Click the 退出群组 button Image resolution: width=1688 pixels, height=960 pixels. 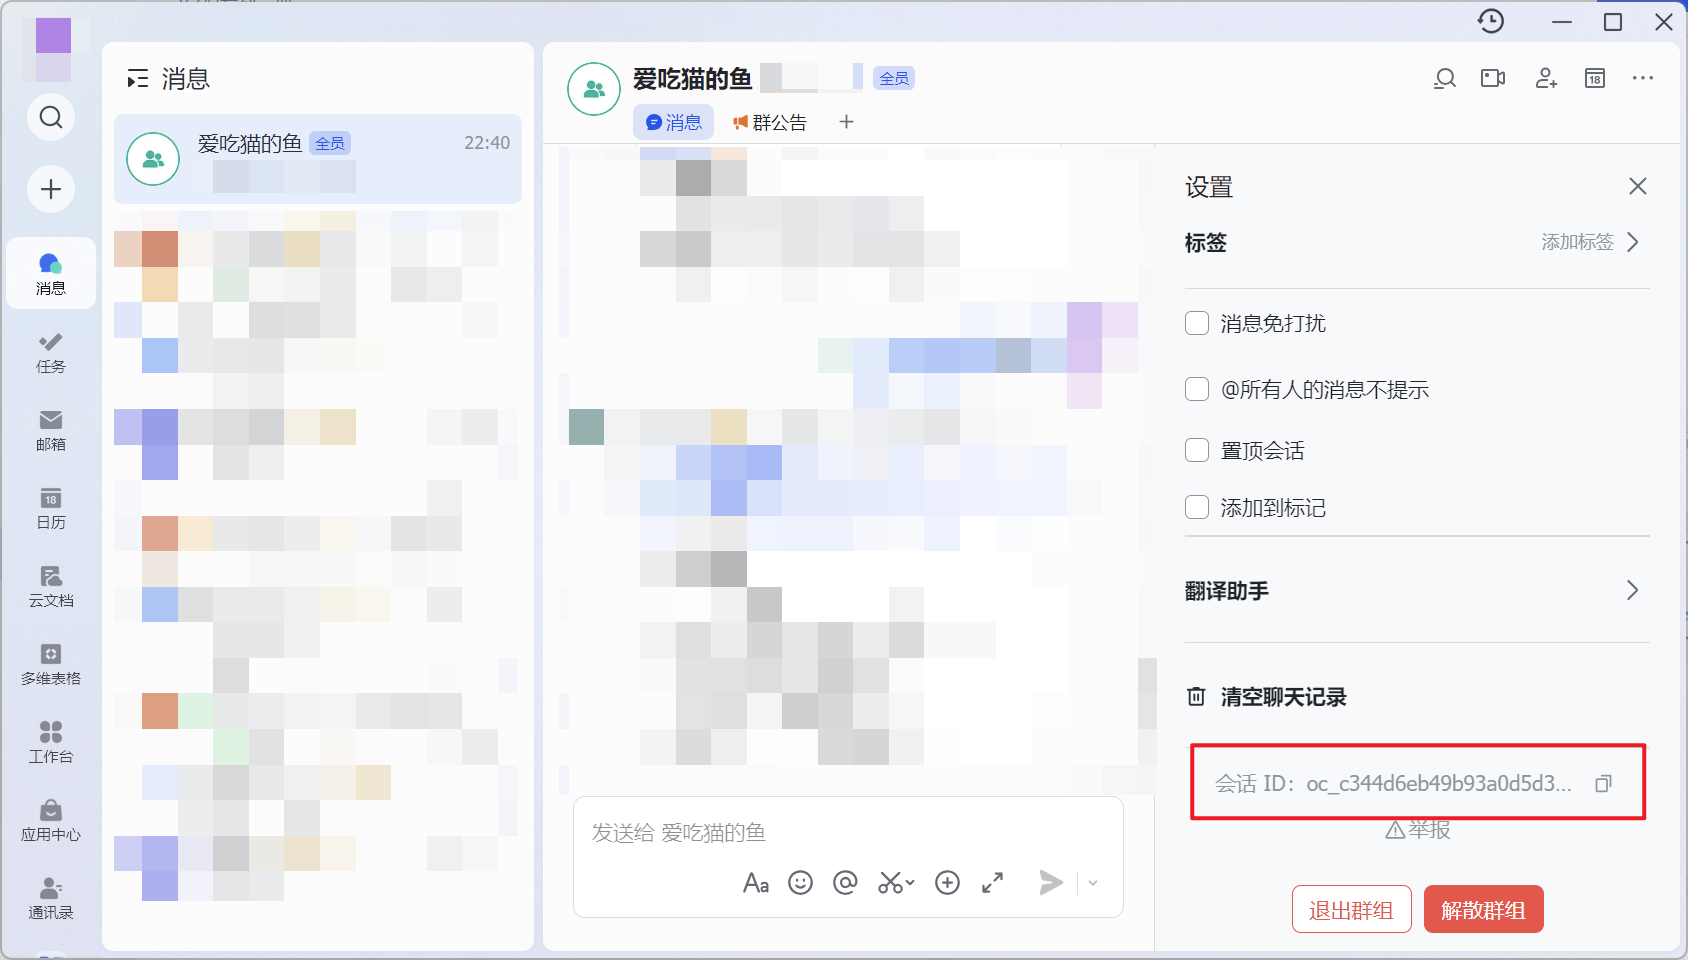(x=1351, y=909)
